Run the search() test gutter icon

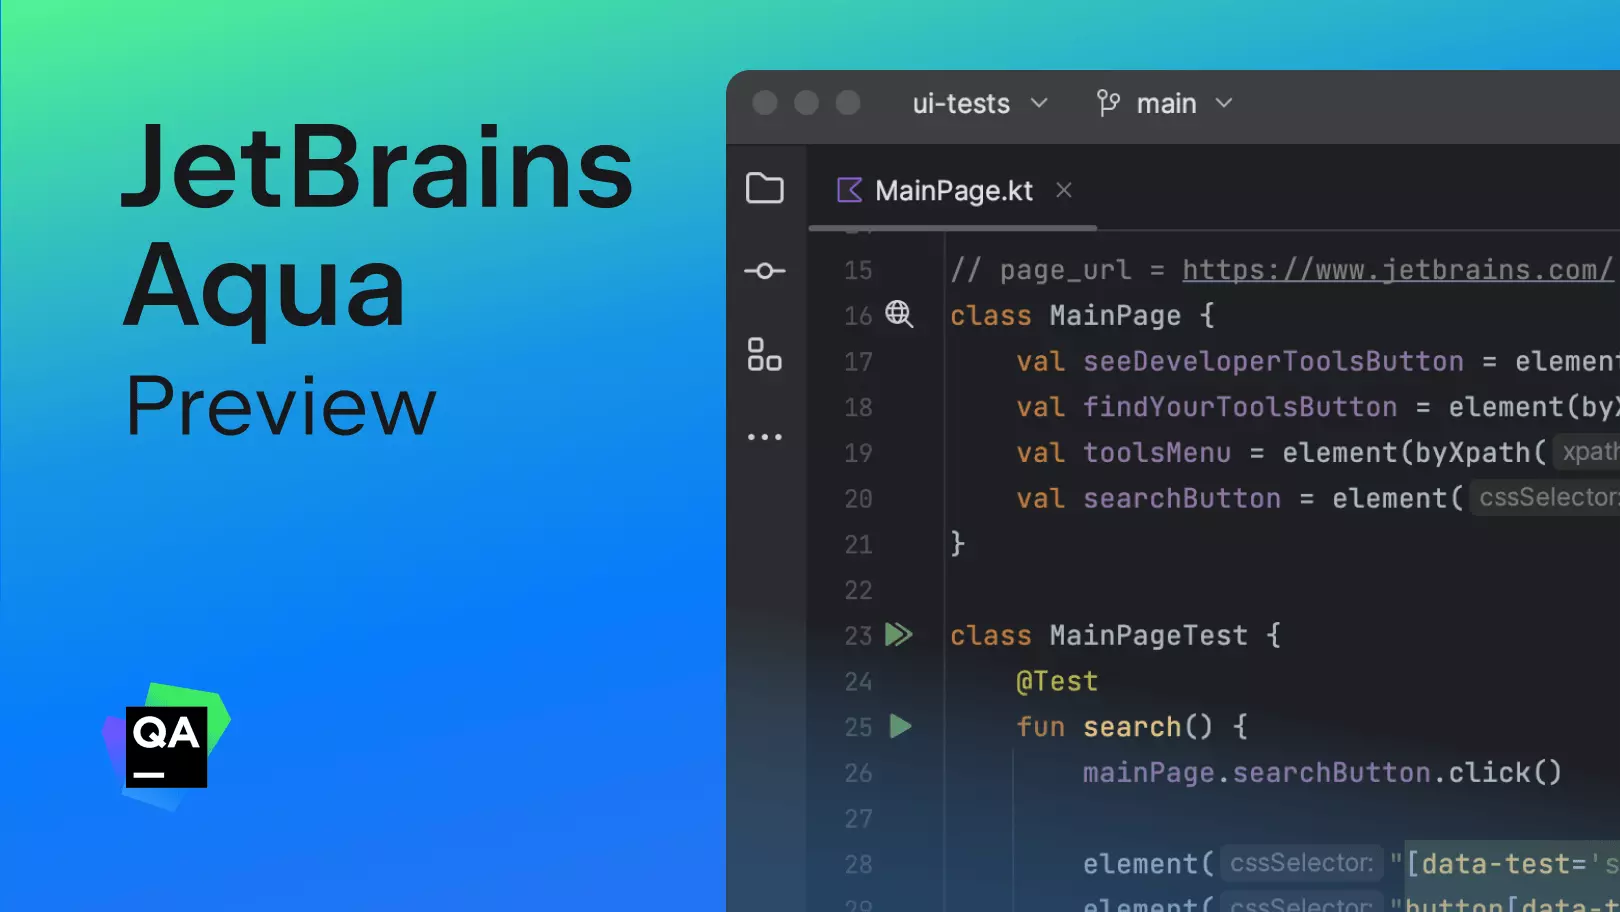coord(900,726)
